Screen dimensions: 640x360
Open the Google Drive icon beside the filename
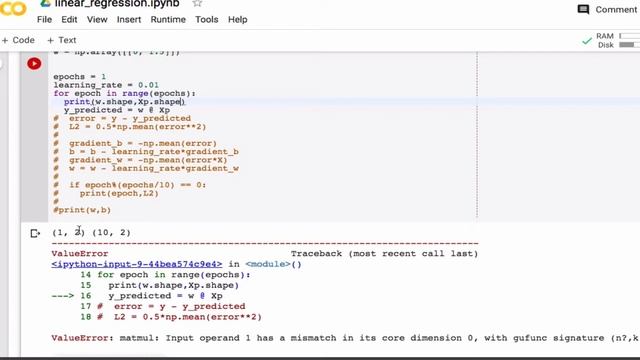point(45,3)
